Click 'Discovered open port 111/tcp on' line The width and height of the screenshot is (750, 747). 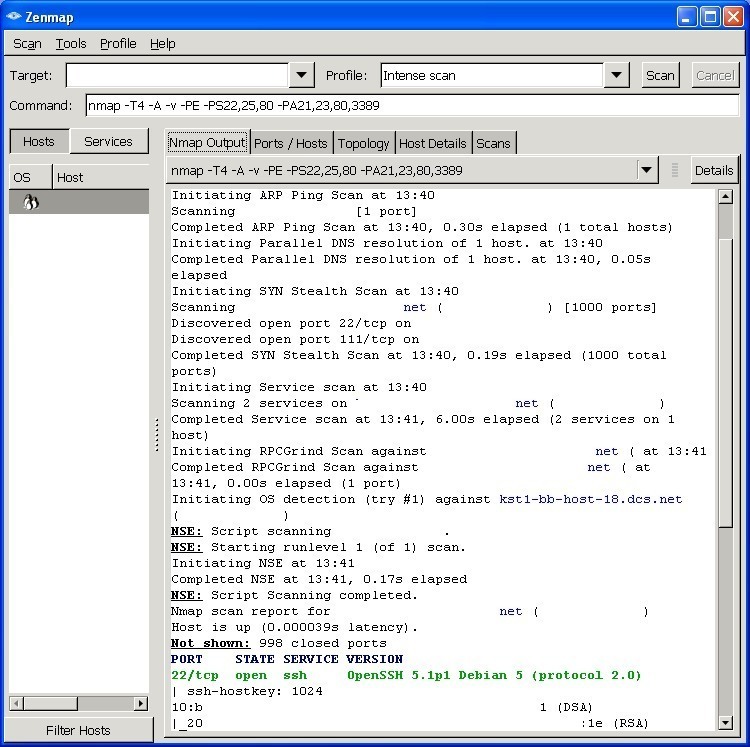[295, 339]
